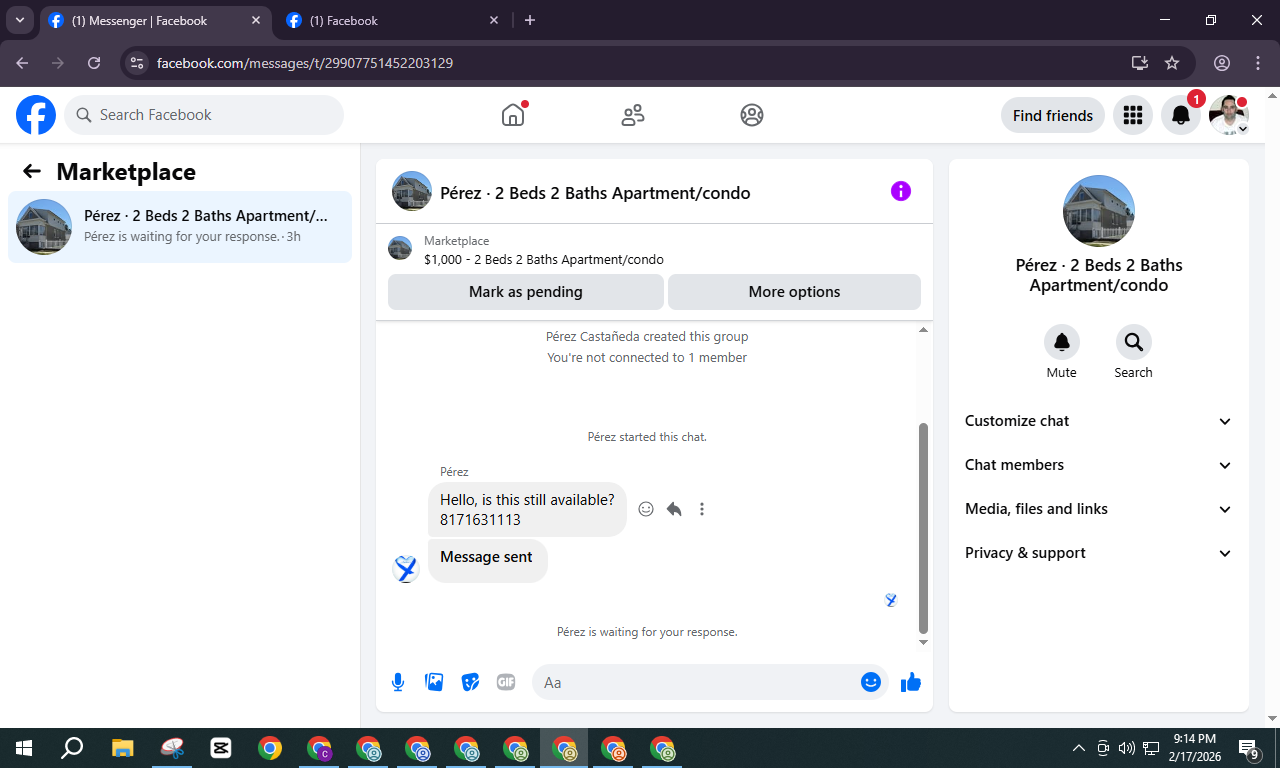Screen dimensions: 1280x768
Task: Reload the page in browser
Action: (94, 63)
